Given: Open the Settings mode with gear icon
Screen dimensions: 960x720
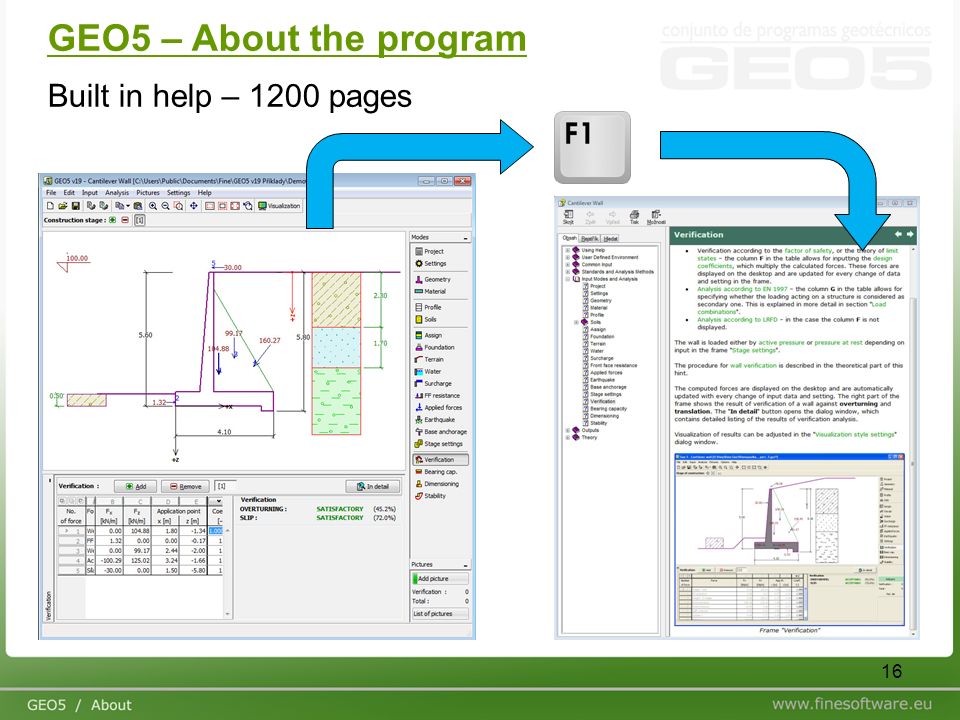Looking at the screenshot, I should click(x=431, y=264).
